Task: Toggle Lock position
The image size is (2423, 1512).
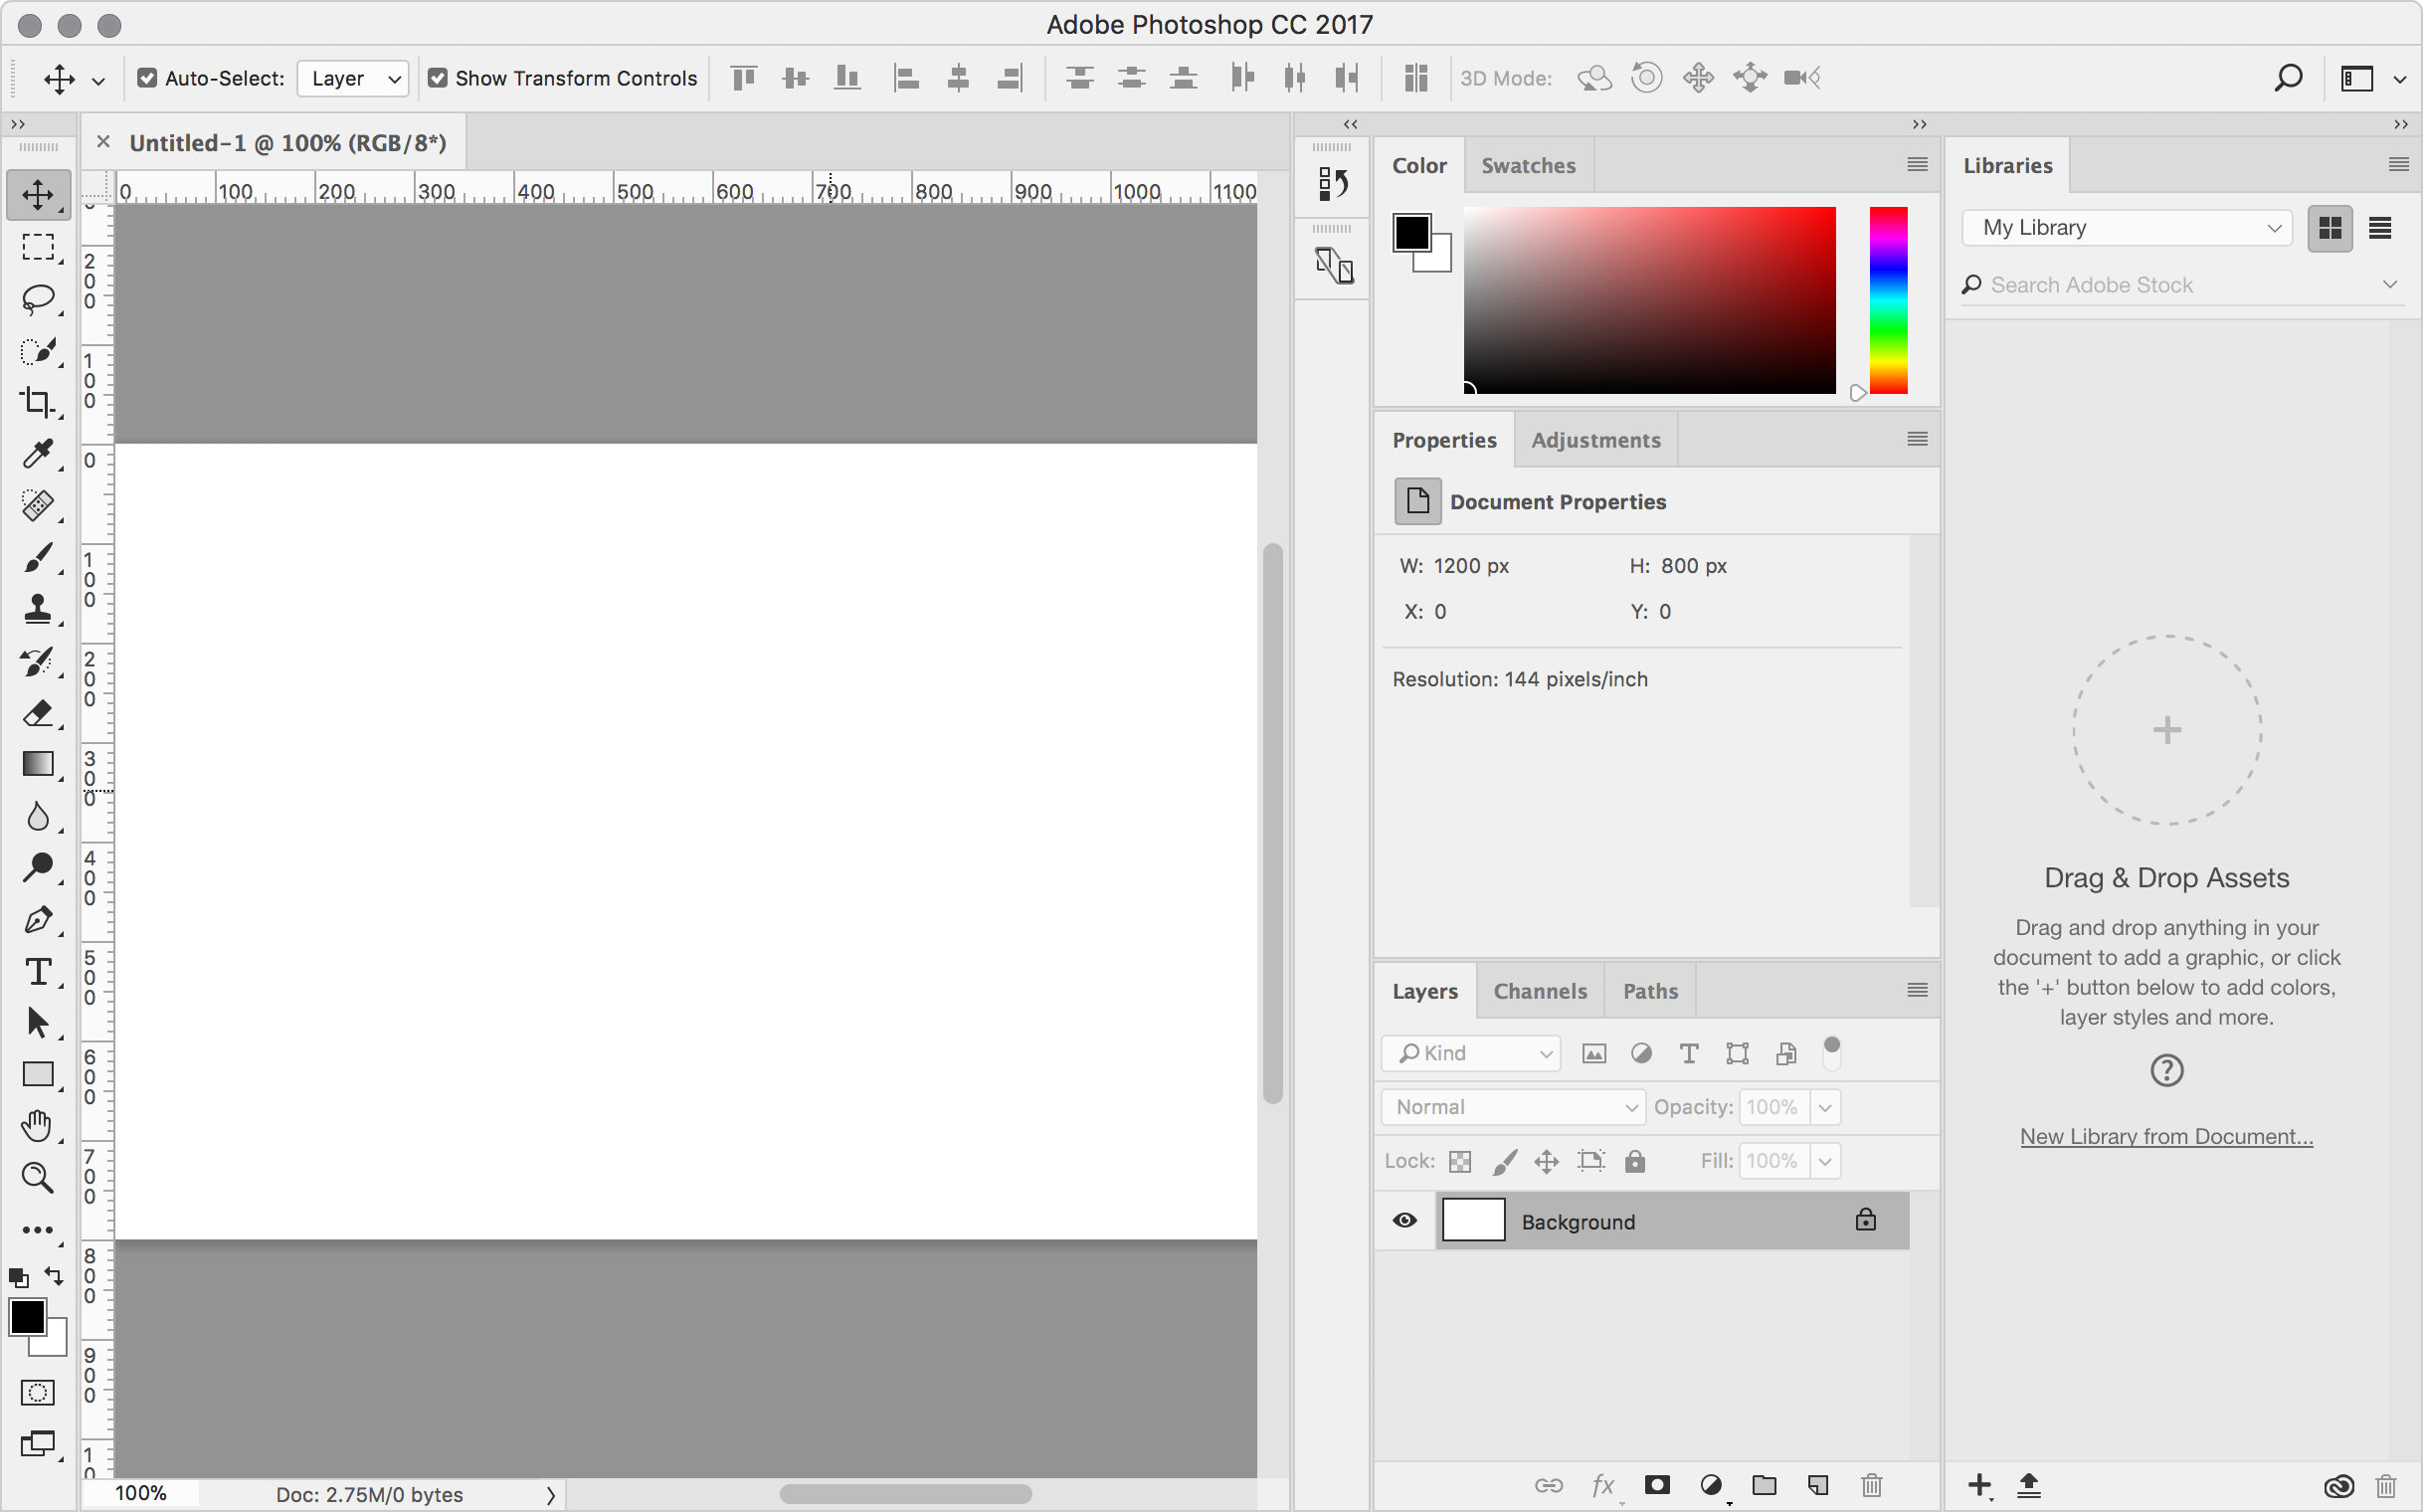Action: 1547,1161
